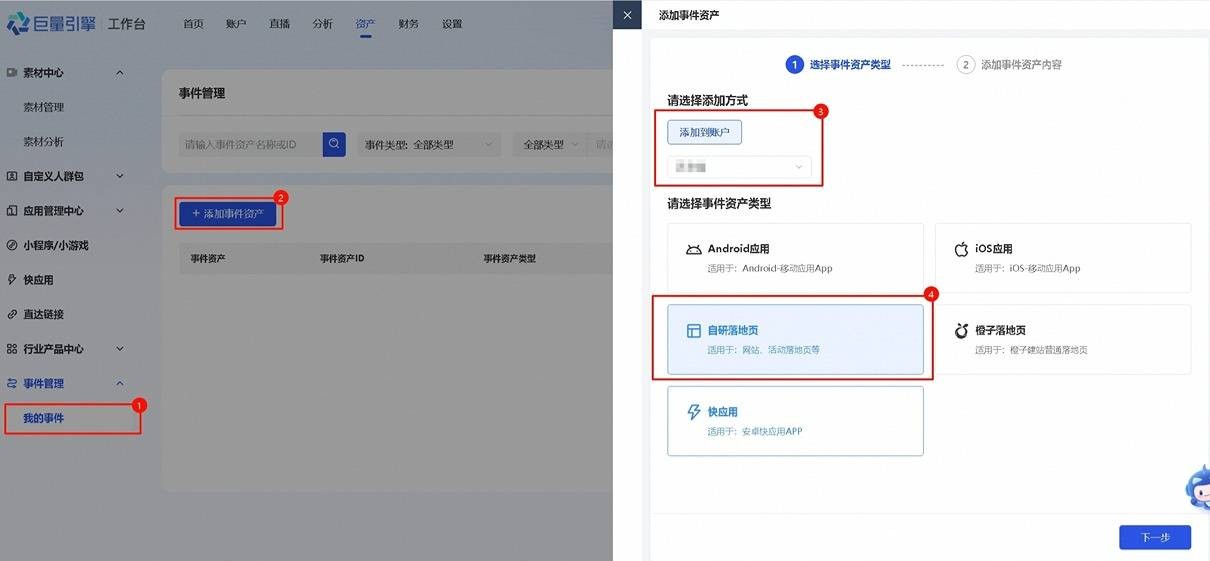Image resolution: width=1210 pixels, height=561 pixels.
Task: Click the 橙子落地页 orange icon
Action: (x=961, y=331)
